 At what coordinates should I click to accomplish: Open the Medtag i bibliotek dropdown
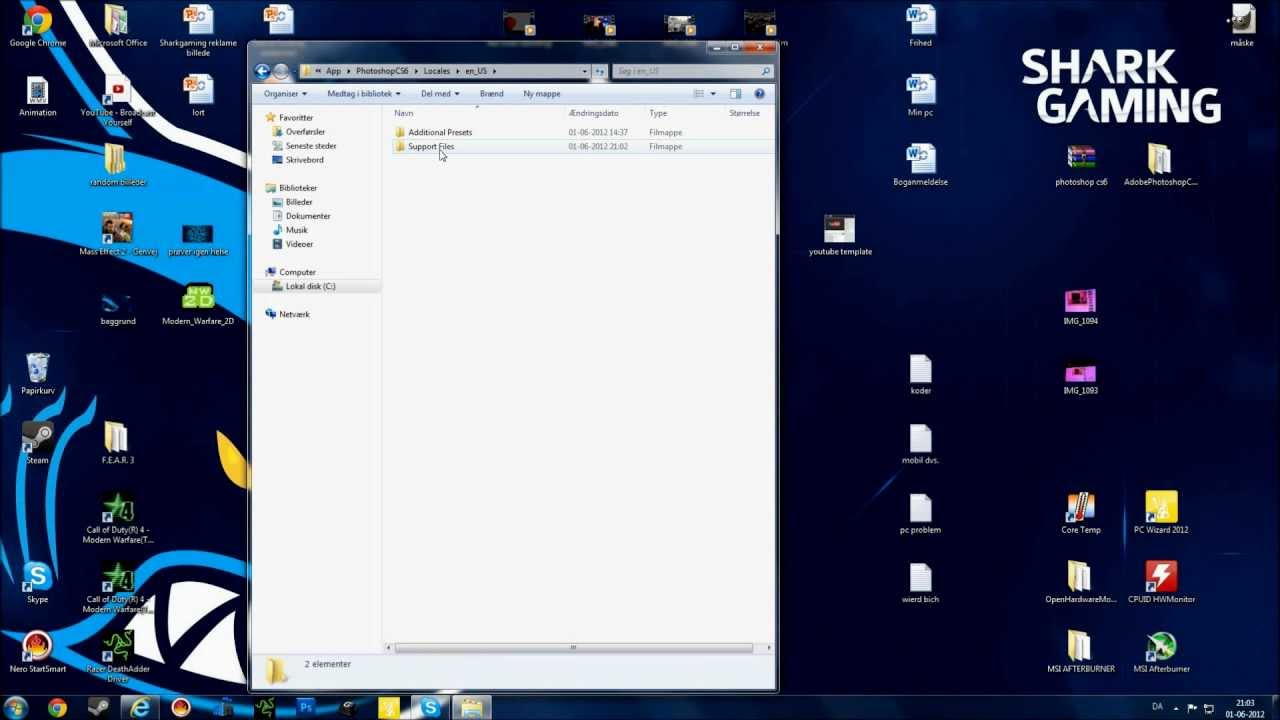tap(363, 94)
